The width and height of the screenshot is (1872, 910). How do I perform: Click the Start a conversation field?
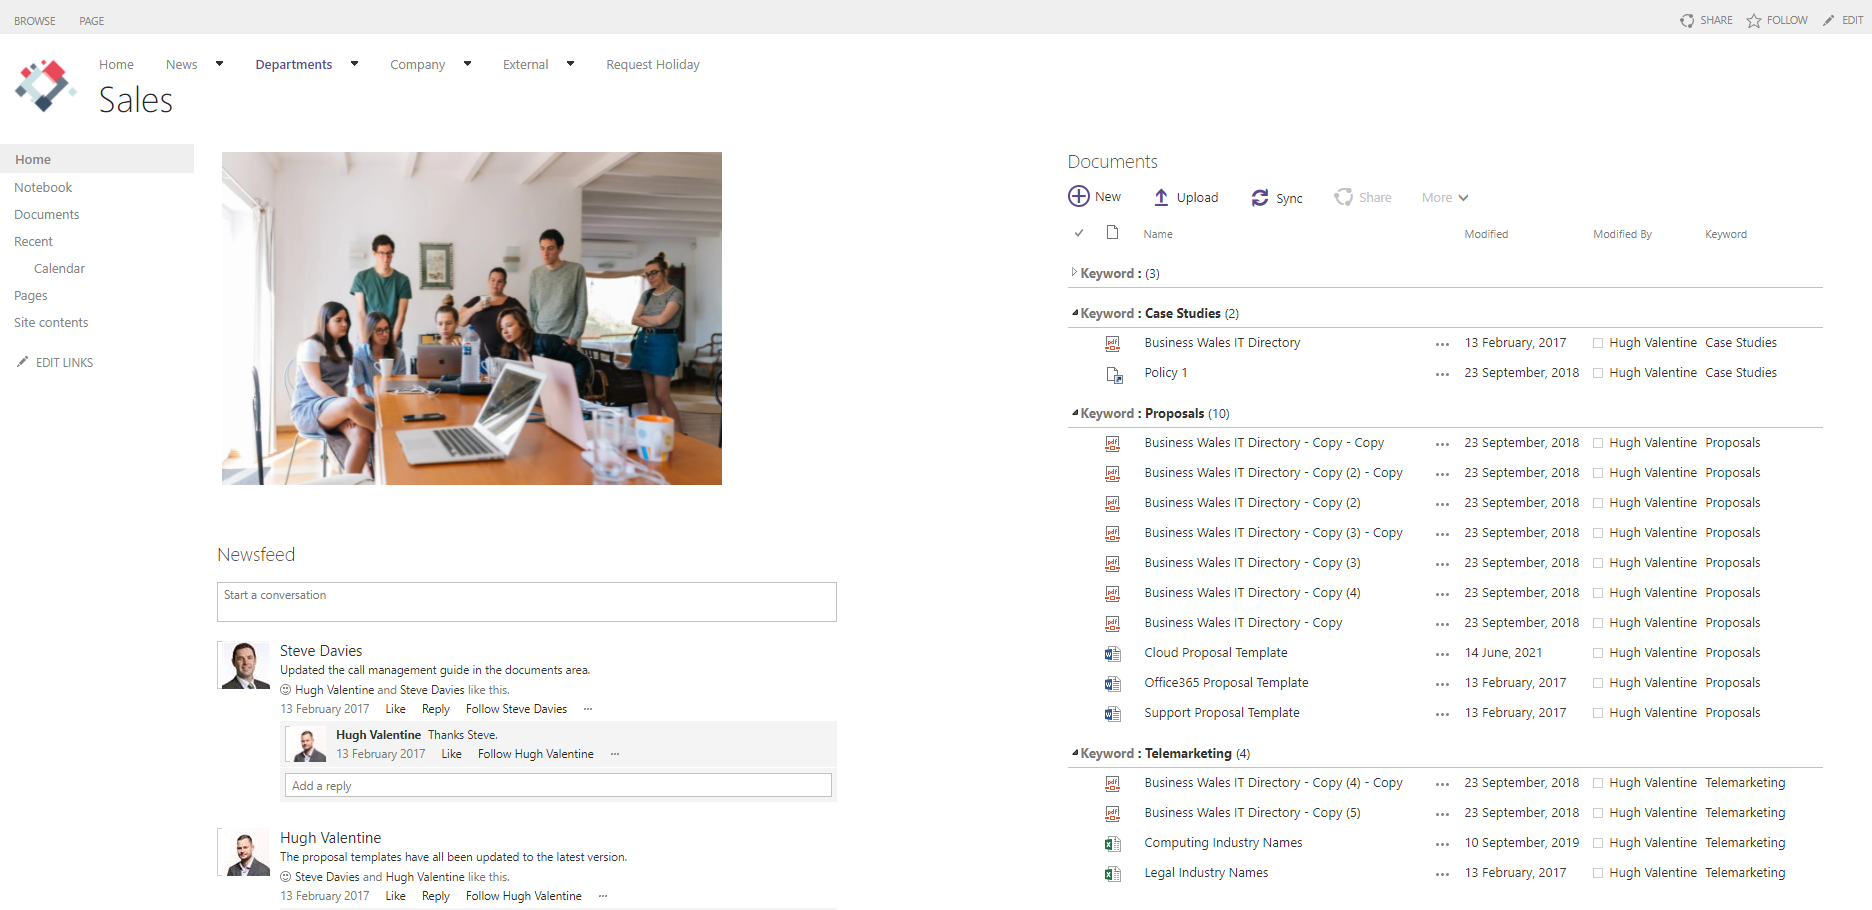pyautogui.click(x=527, y=601)
